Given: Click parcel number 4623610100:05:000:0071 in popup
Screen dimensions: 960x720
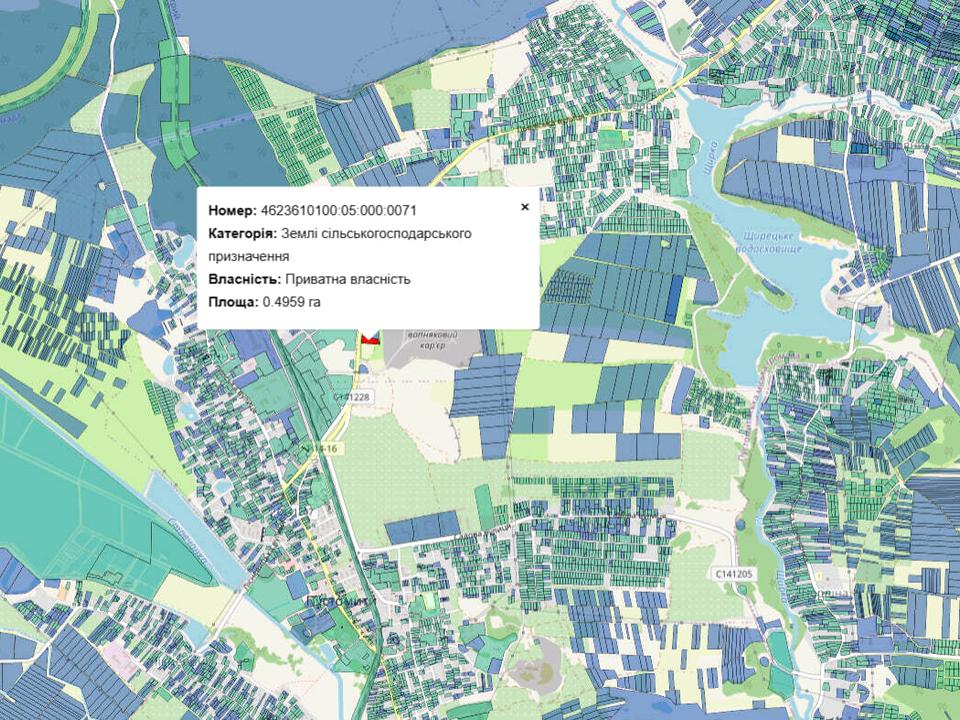Looking at the screenshot, I should 338,210.
